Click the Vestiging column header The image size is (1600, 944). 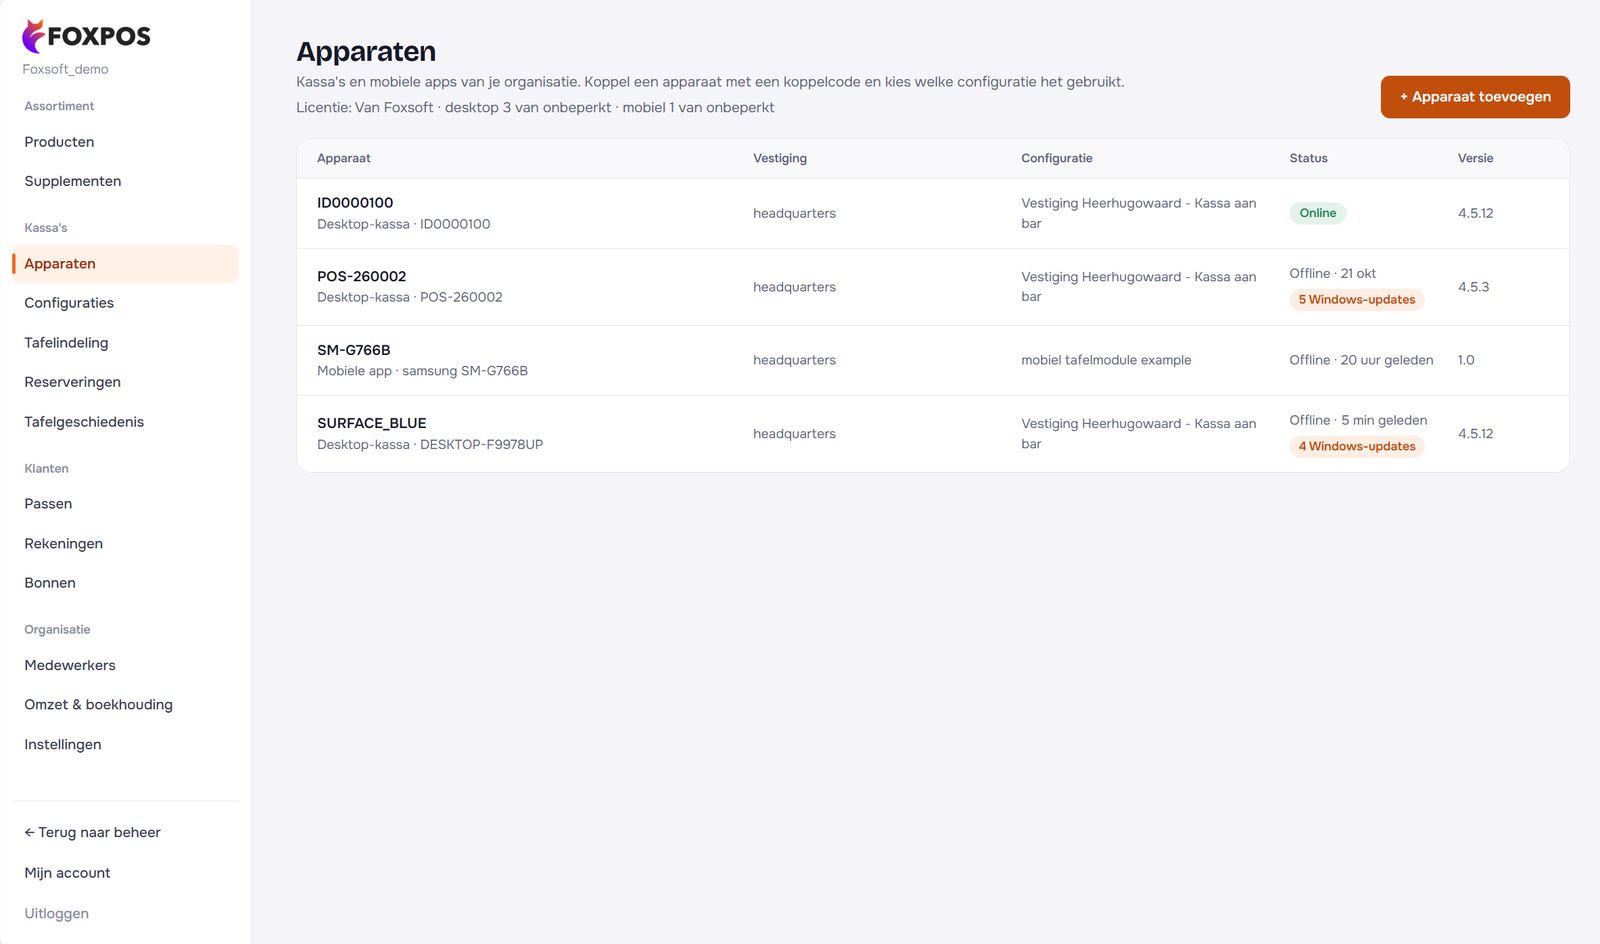[x=780, y=158]
